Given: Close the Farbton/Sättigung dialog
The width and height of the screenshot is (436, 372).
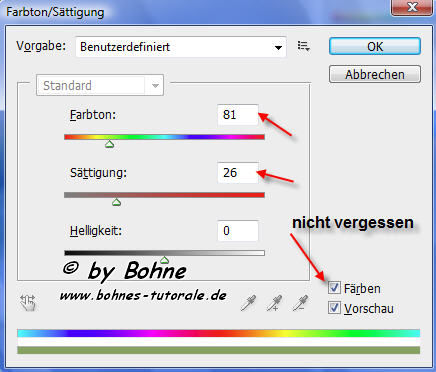Looking at the screenshot, I should 412,7.
